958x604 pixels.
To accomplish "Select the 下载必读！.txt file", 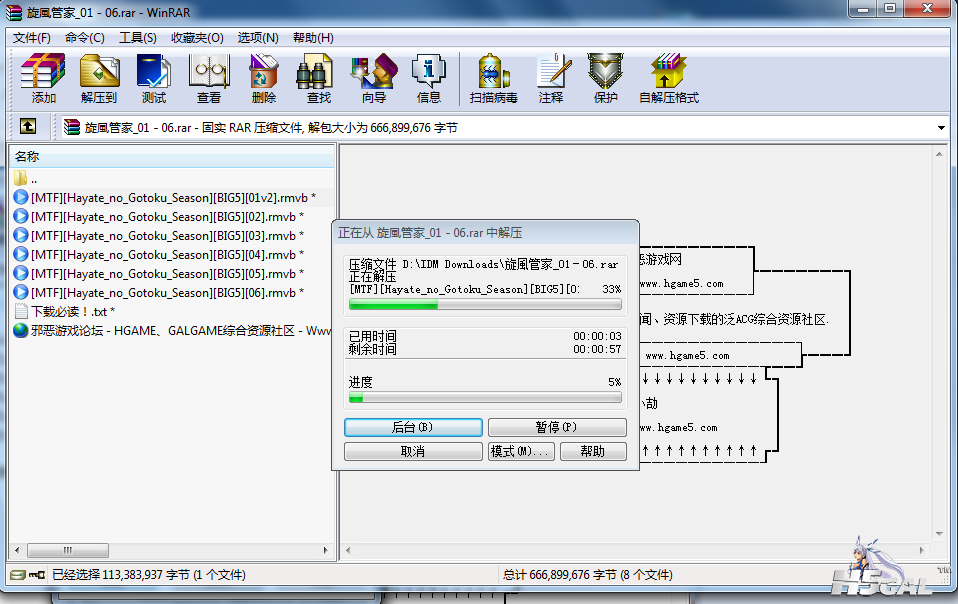I will (x=68, y=312).
